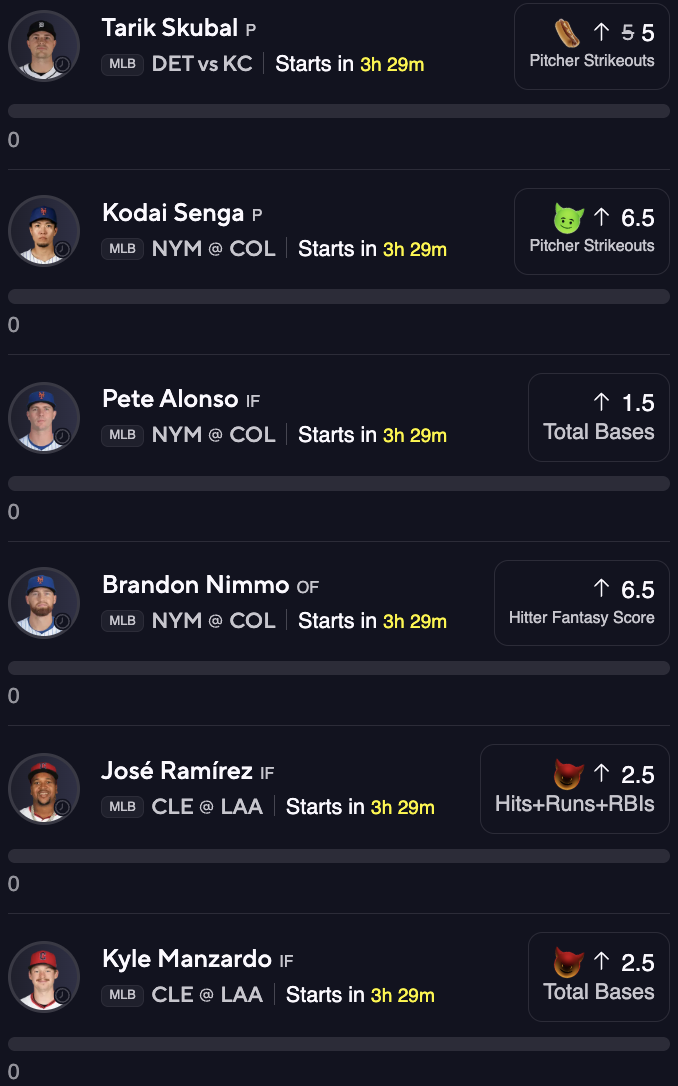The height and width of the screenshot is (1086, 678).
Task: Click the up arrow on Brandon Nimmo's 6.5 line
Action: [601, 589]
